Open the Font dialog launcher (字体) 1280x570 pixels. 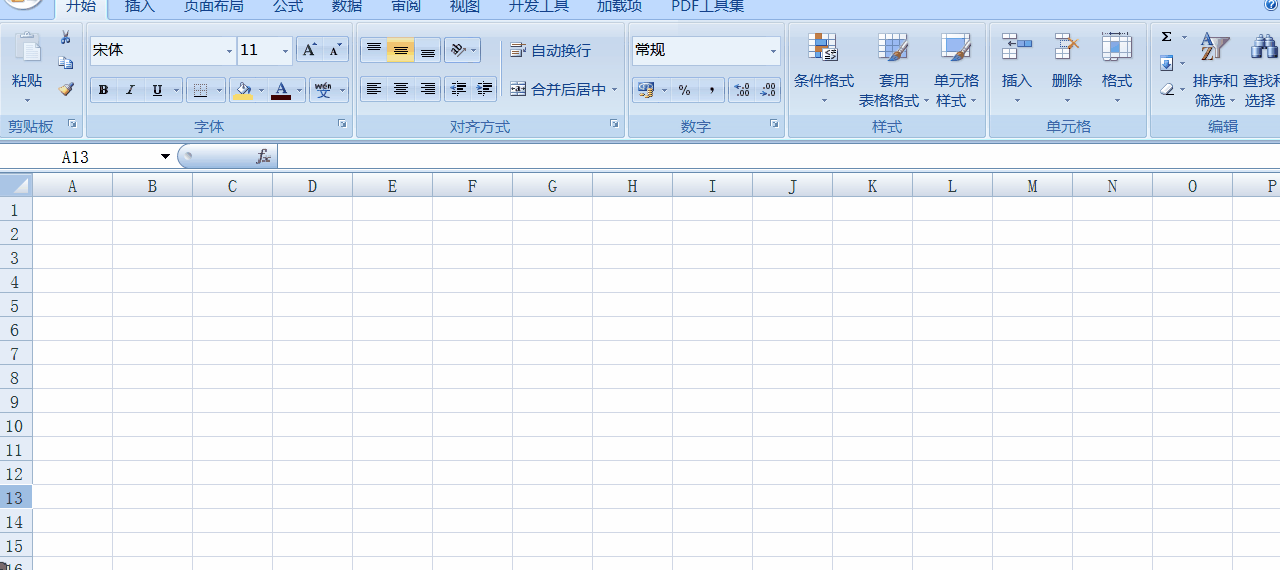pos(342,124)
